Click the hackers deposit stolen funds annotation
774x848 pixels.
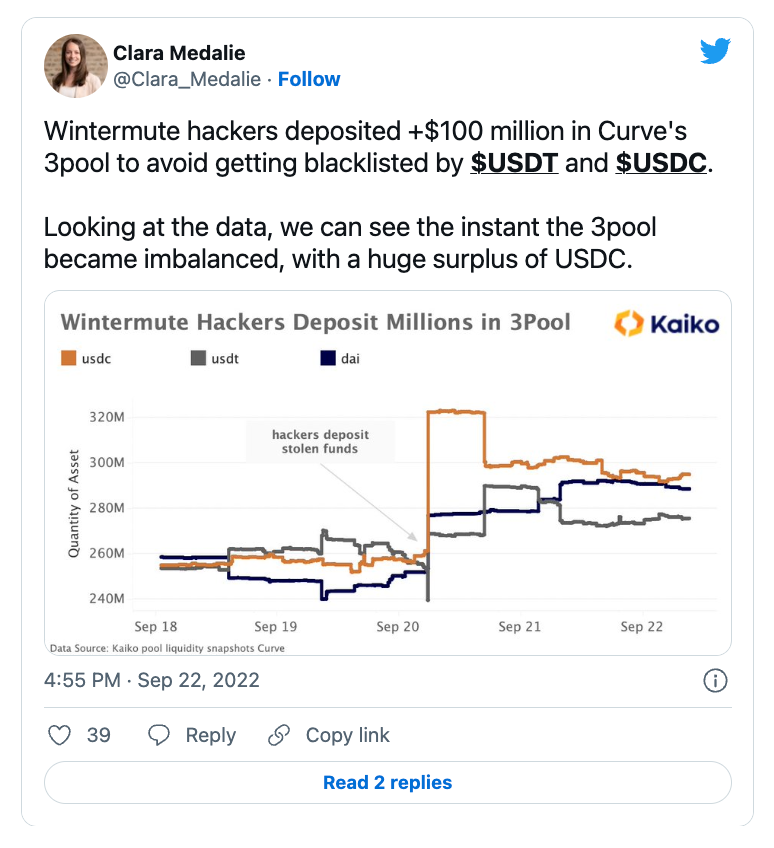tap(320, 441)
